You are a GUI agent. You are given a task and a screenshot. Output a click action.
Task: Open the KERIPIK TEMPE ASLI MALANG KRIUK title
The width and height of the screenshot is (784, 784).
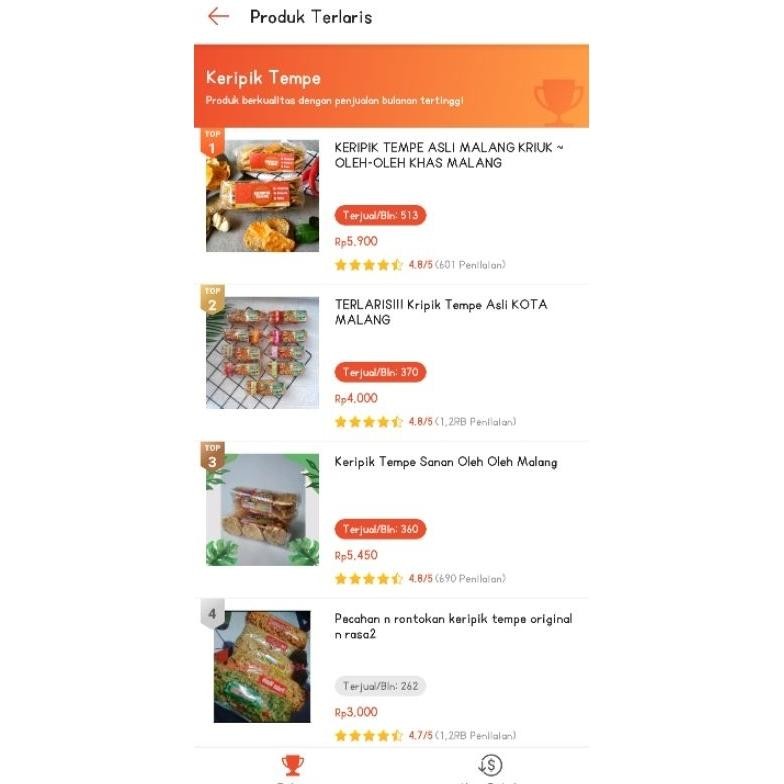click(x=448, y=155)
